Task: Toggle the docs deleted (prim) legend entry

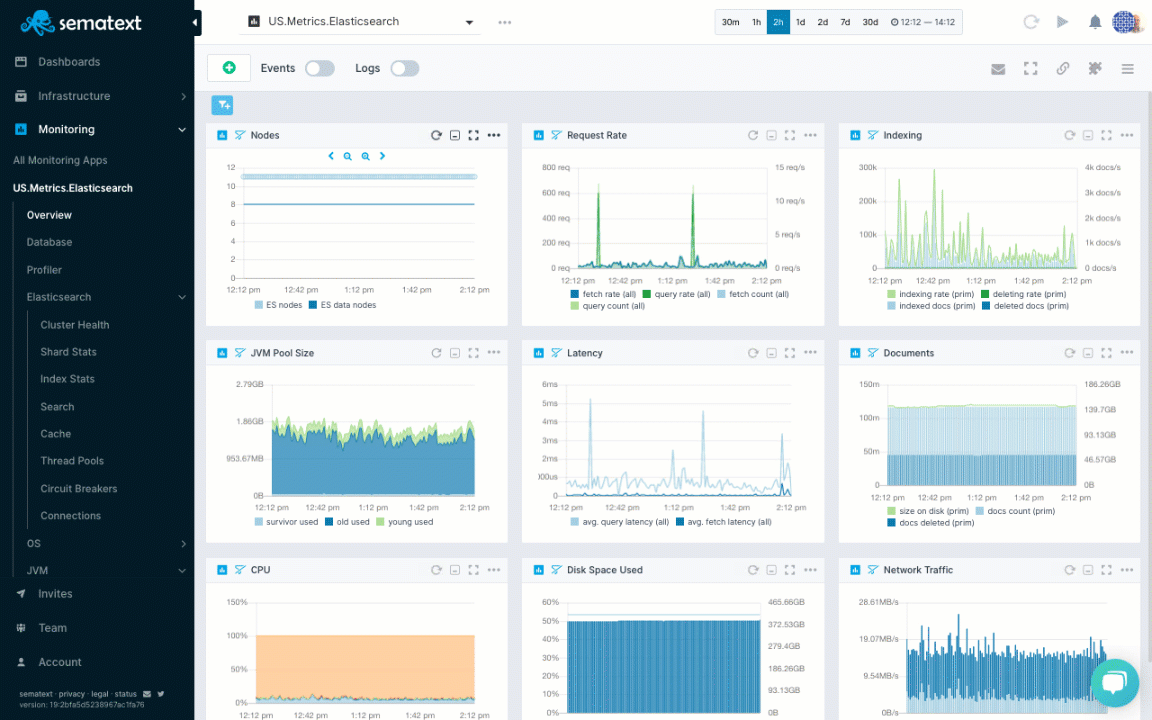Action: 931,522
